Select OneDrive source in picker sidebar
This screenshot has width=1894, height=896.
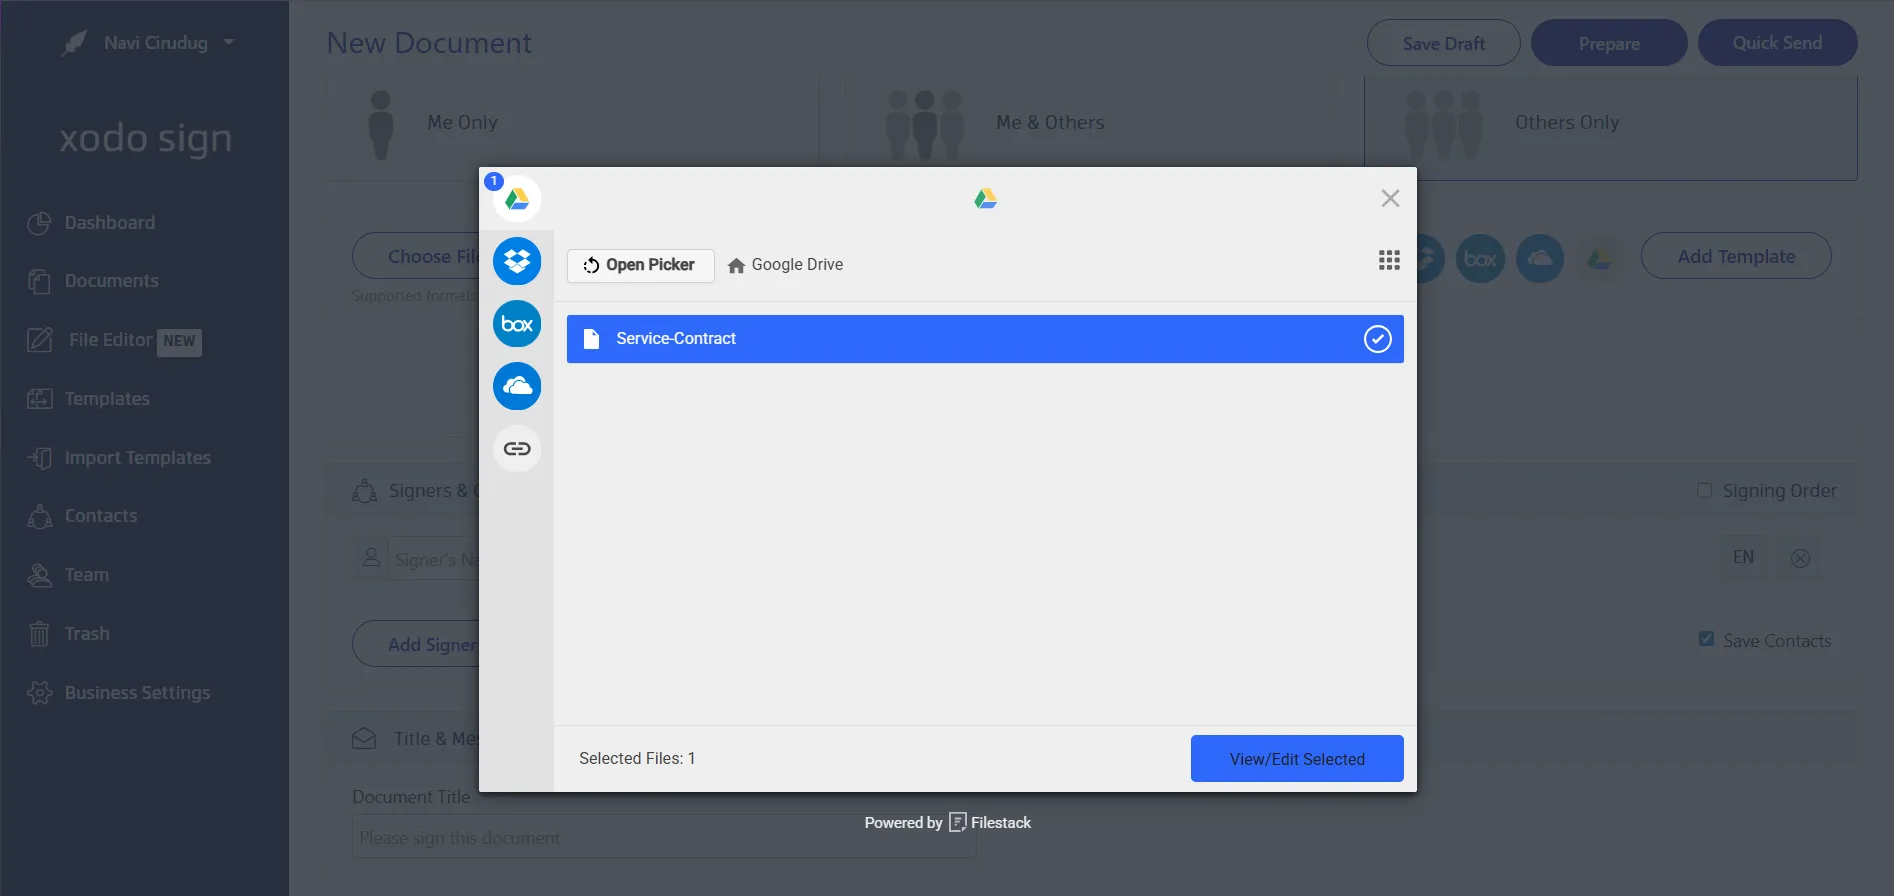[517, 386]
